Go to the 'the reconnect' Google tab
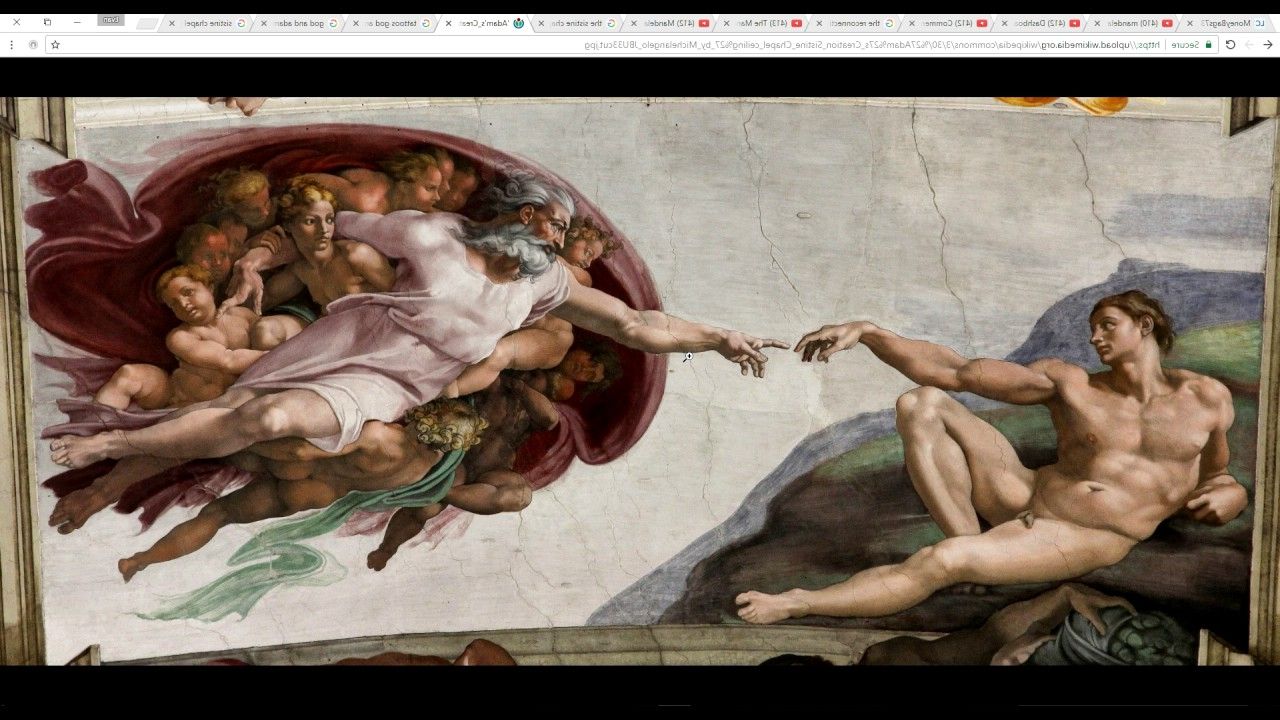The width and height of the screenshot is (1280, 720). click(x=855, y=23)
